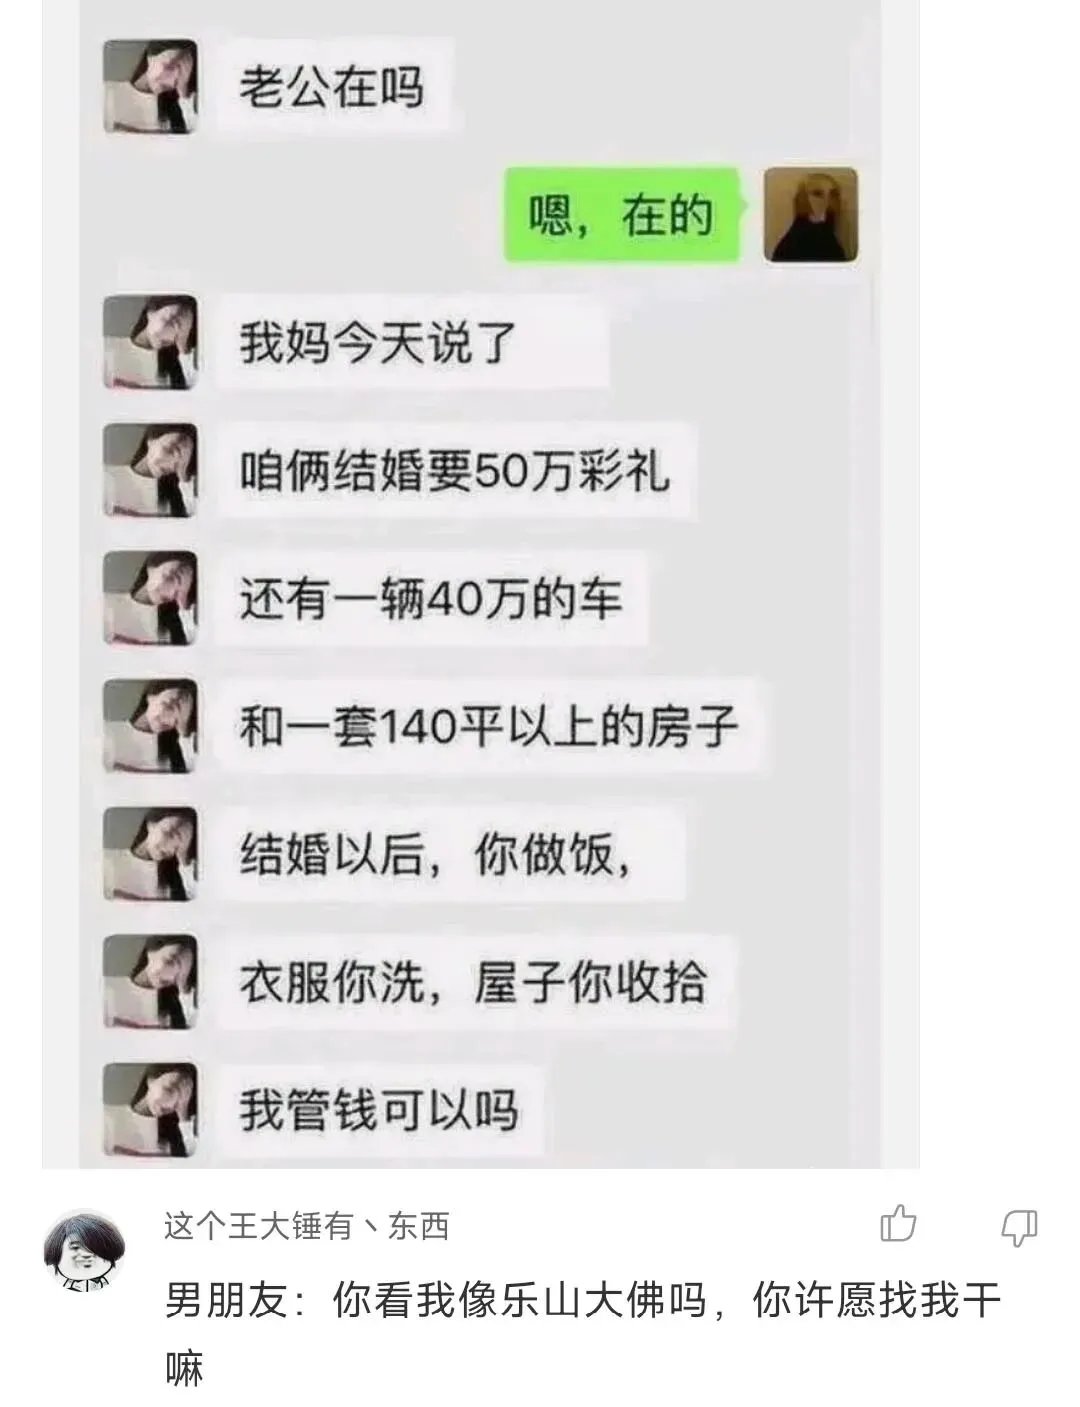Select the "结婚以后，你做饭，" bubble
This screenshot has height=1407, width=1080.
[x=448, y=855]
